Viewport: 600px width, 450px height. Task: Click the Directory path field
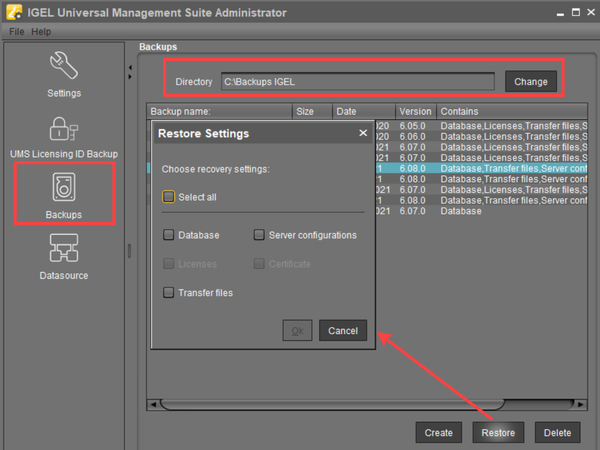pos(357,81)
